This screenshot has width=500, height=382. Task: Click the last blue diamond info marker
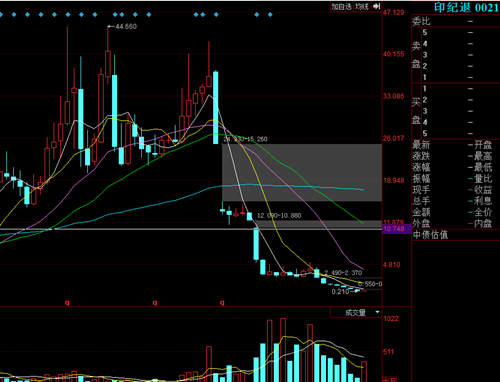(270, 15)
